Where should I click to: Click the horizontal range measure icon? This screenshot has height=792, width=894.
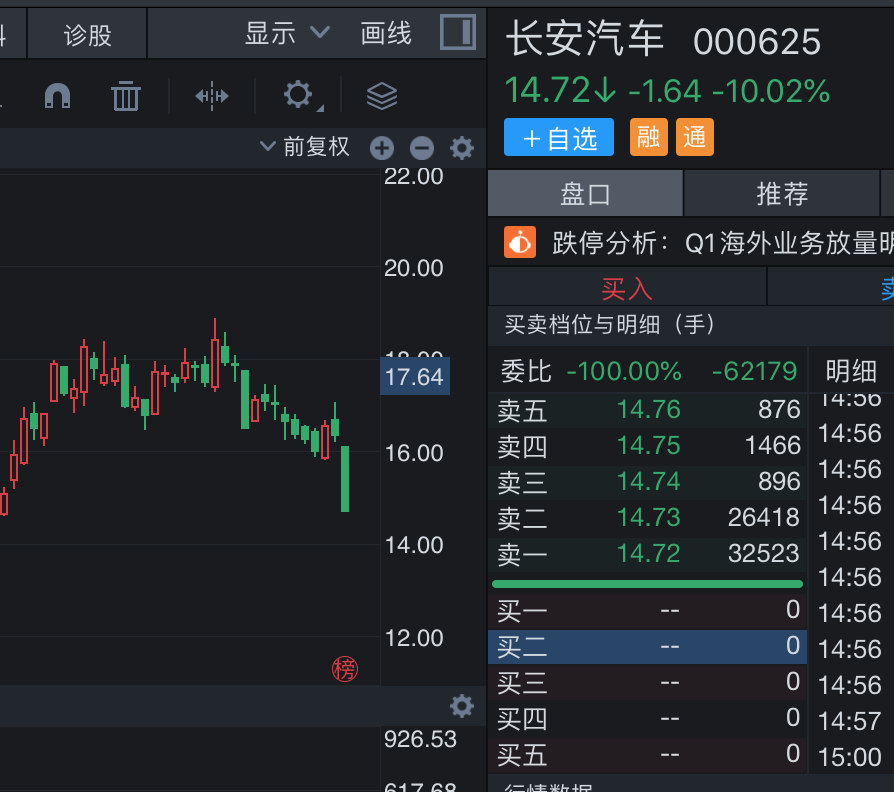(x=212, y=96)
